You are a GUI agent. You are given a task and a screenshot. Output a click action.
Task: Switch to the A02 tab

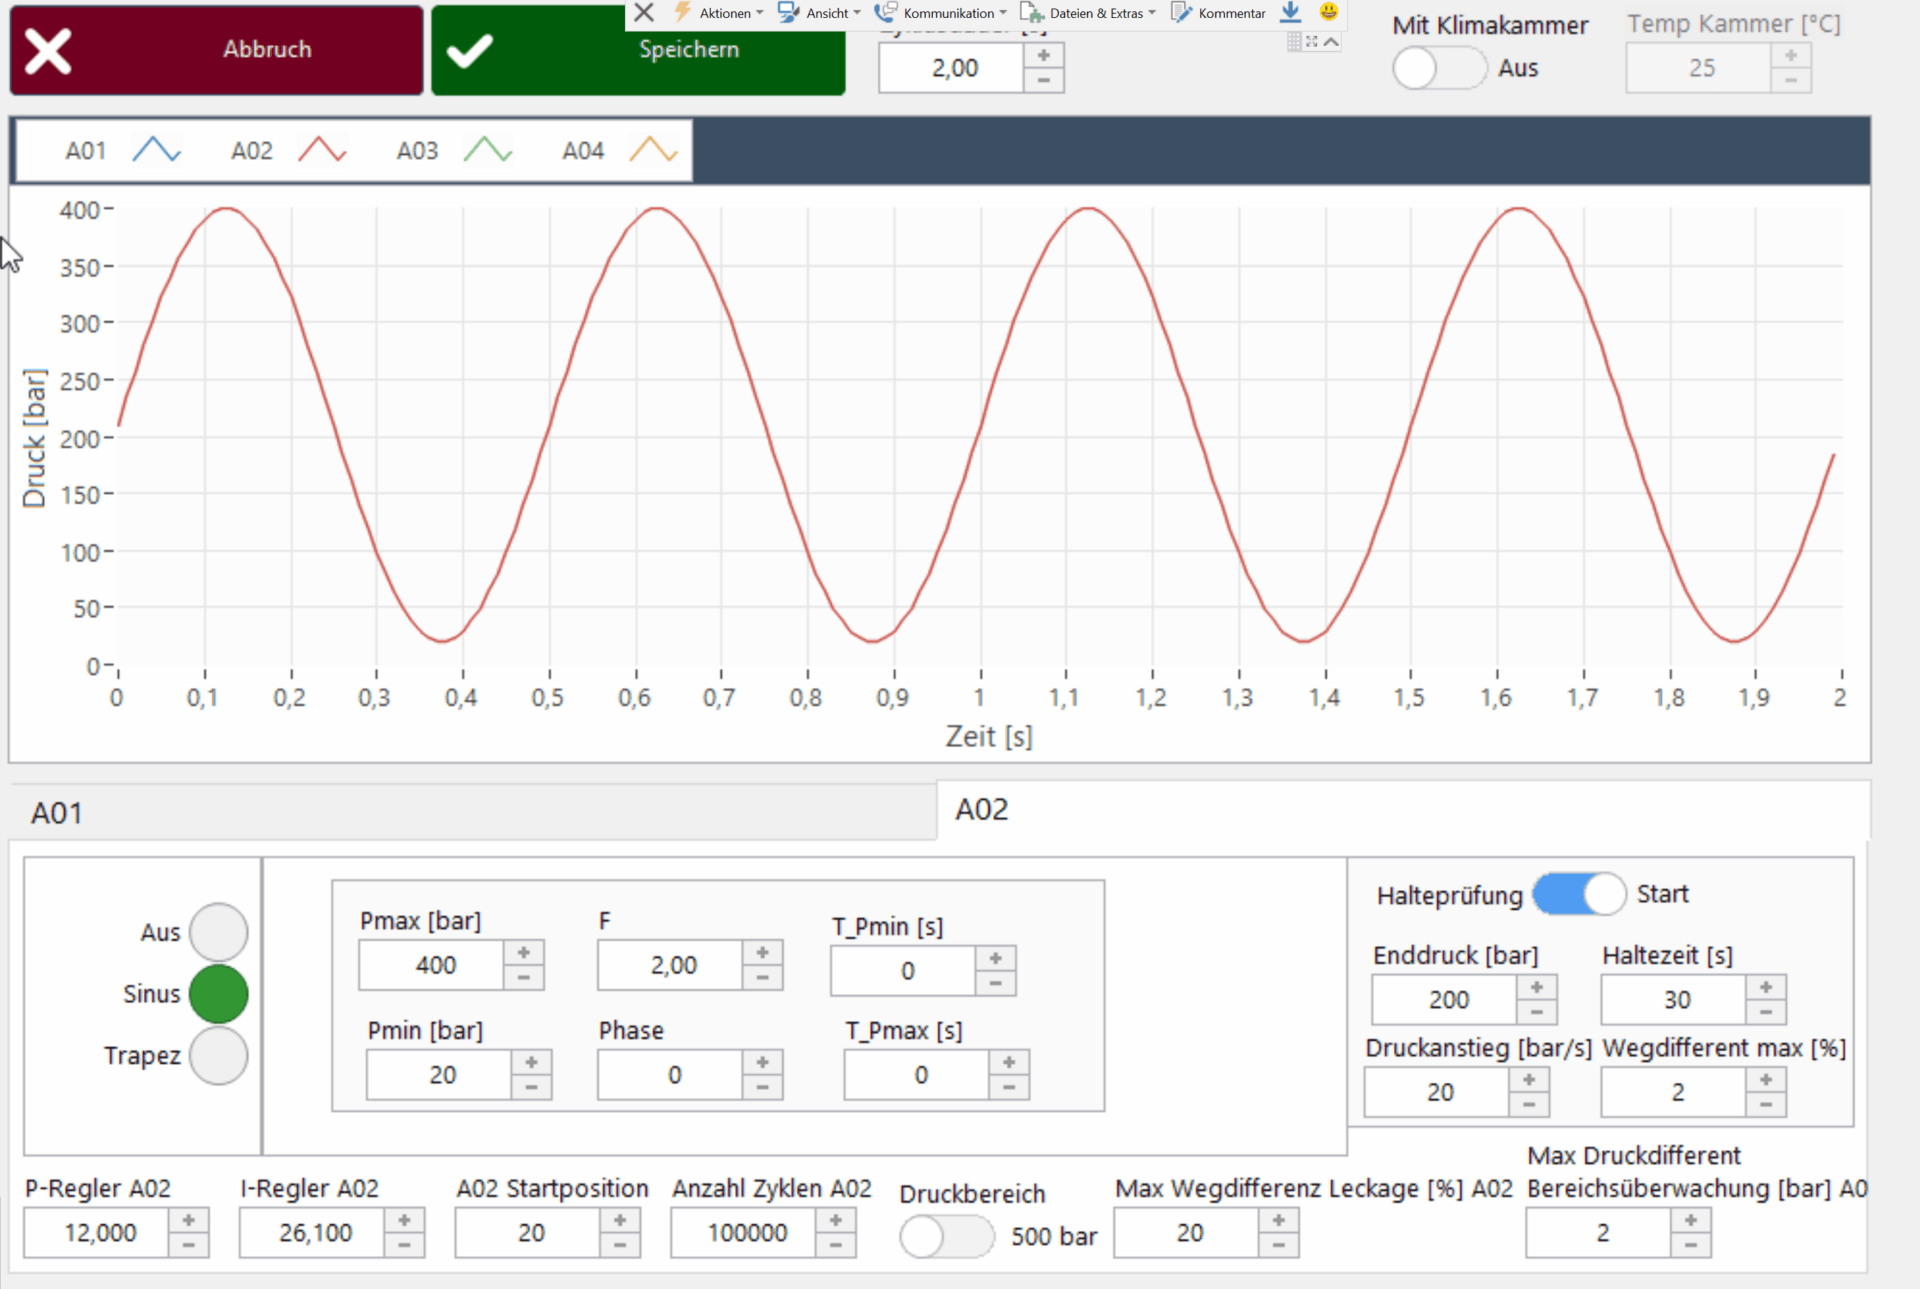click(981, 810)
